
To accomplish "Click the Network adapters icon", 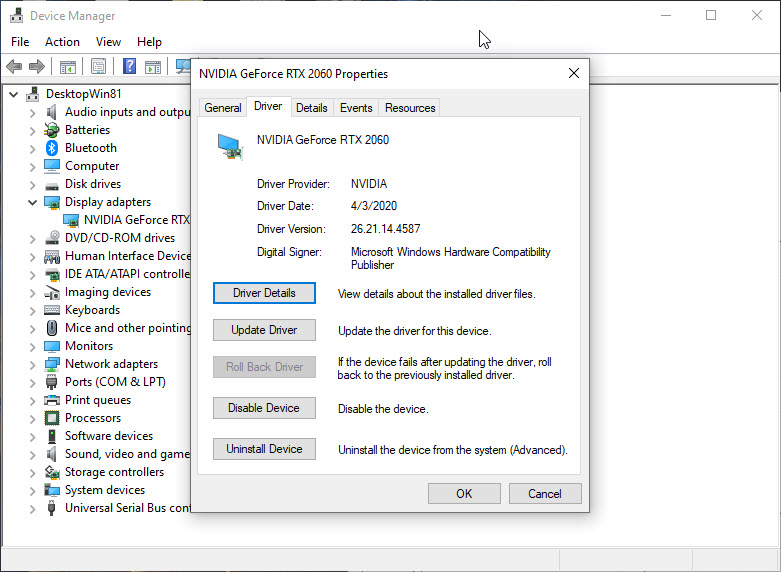I will click(52, 364).
